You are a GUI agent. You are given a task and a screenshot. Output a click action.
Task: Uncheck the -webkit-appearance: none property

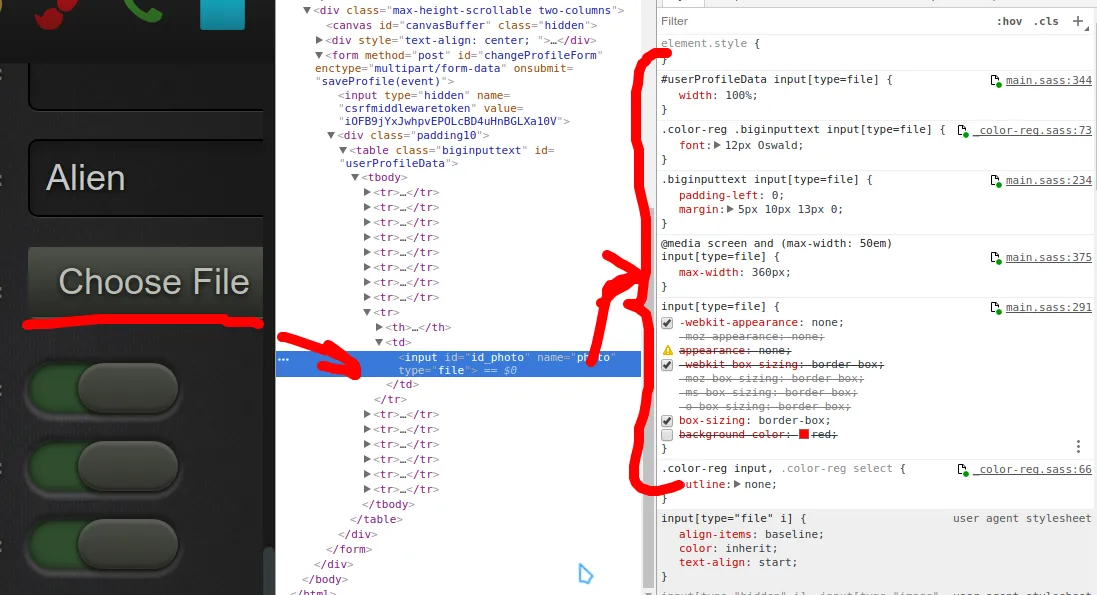[x=667, y=323]
